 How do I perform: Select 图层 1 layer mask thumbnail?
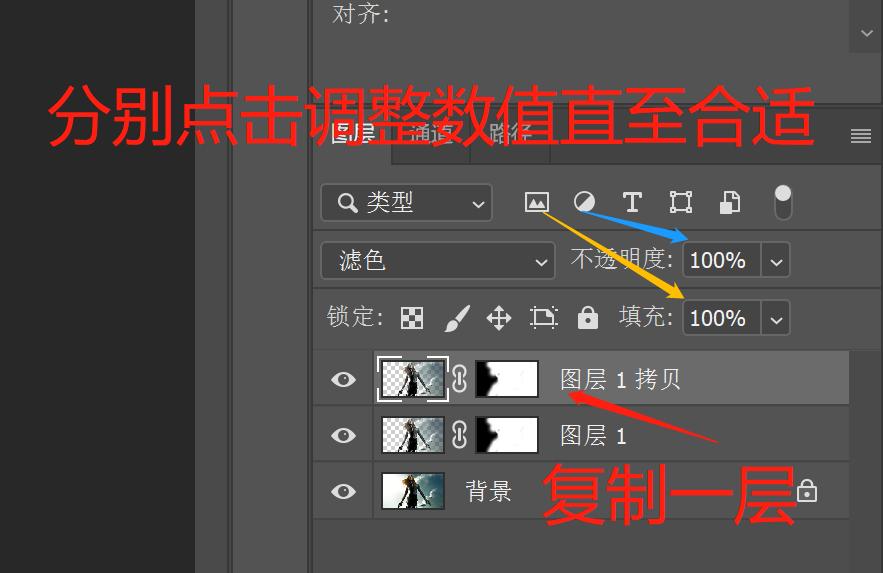click(507, 435)
